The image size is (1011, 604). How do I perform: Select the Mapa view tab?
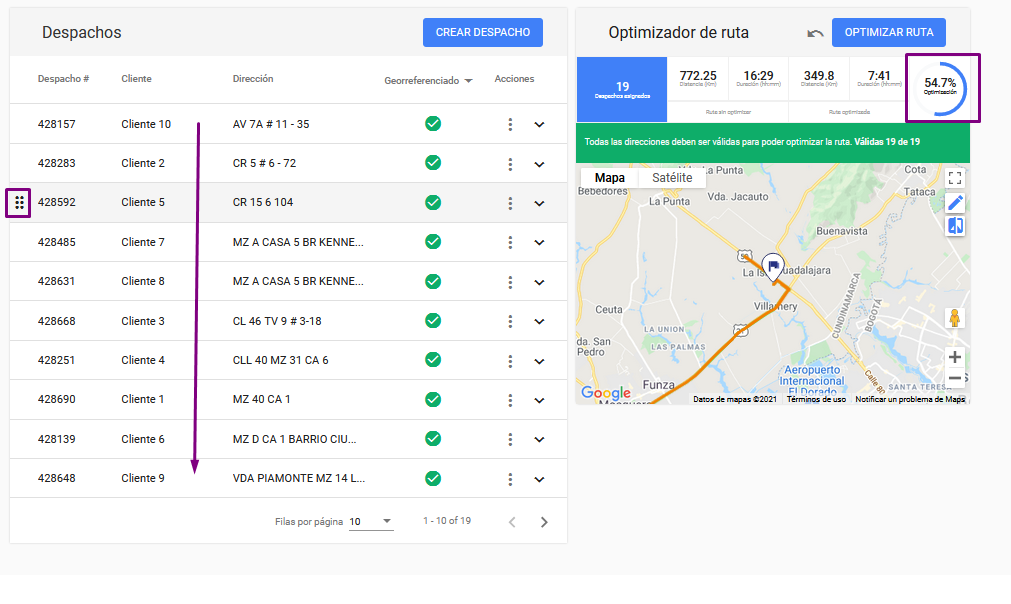coord(609,178)
